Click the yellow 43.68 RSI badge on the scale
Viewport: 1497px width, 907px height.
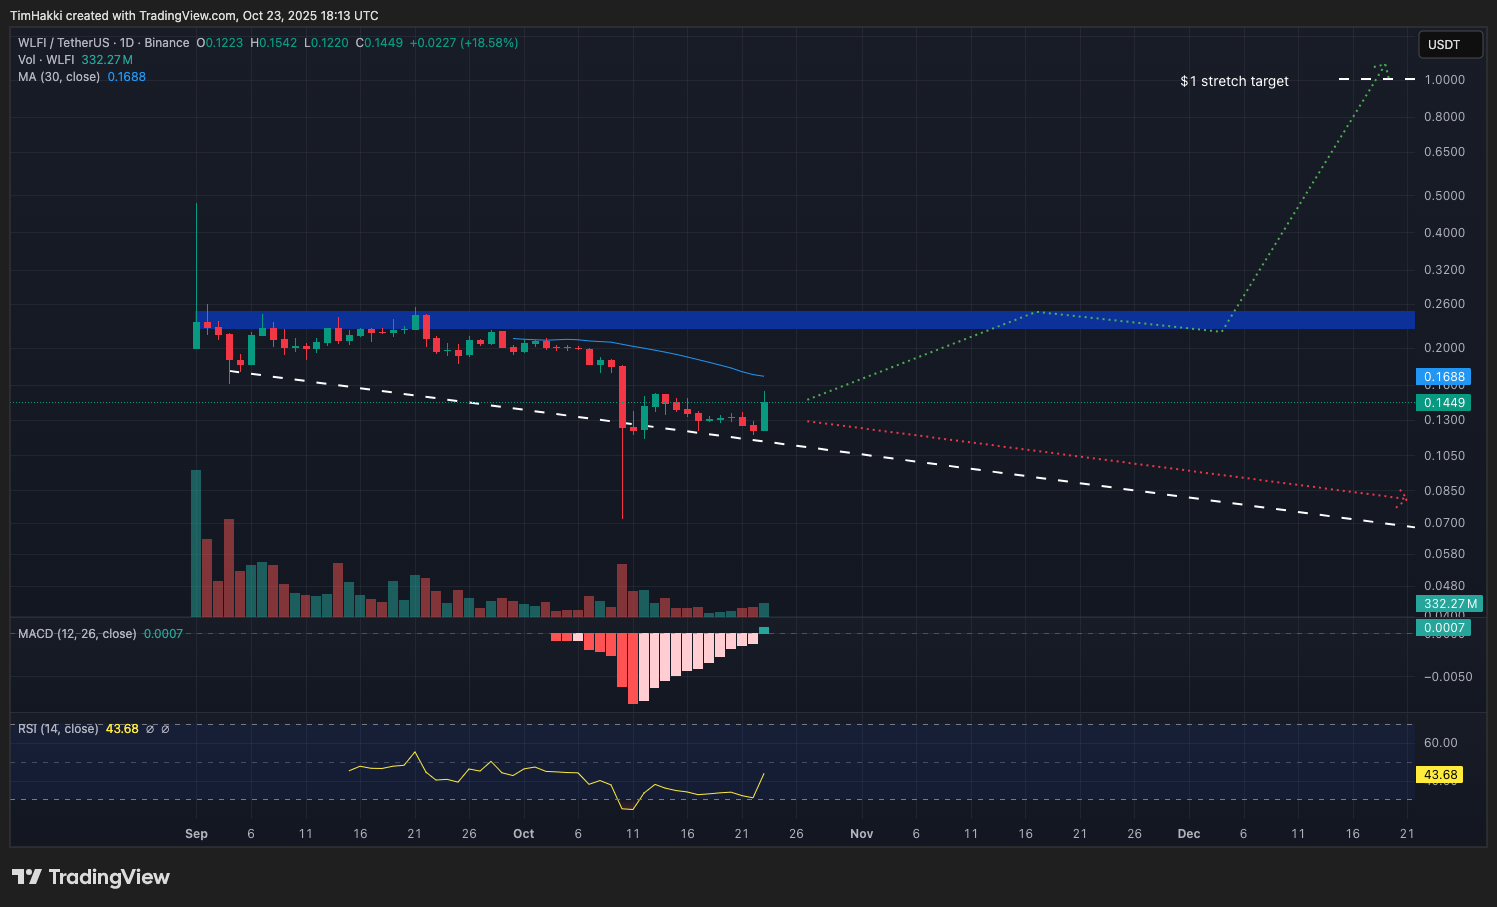[1441, 774]
